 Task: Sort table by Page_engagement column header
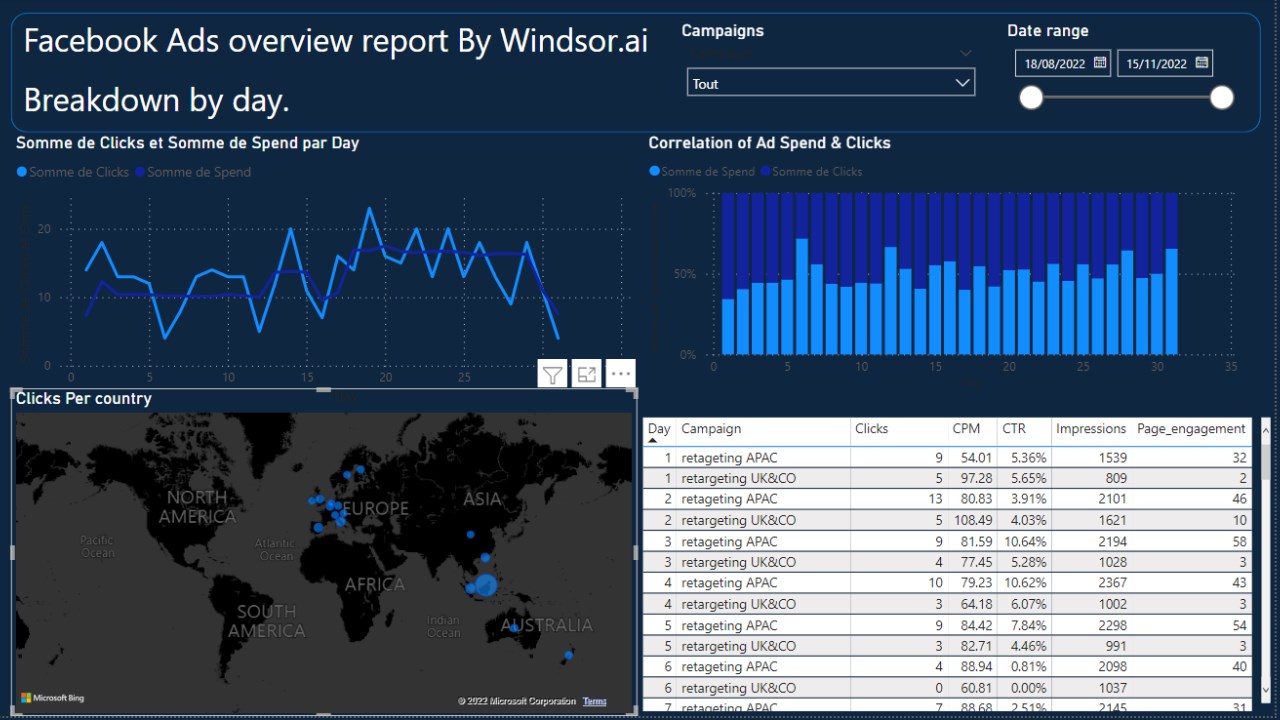(1191, 429)
